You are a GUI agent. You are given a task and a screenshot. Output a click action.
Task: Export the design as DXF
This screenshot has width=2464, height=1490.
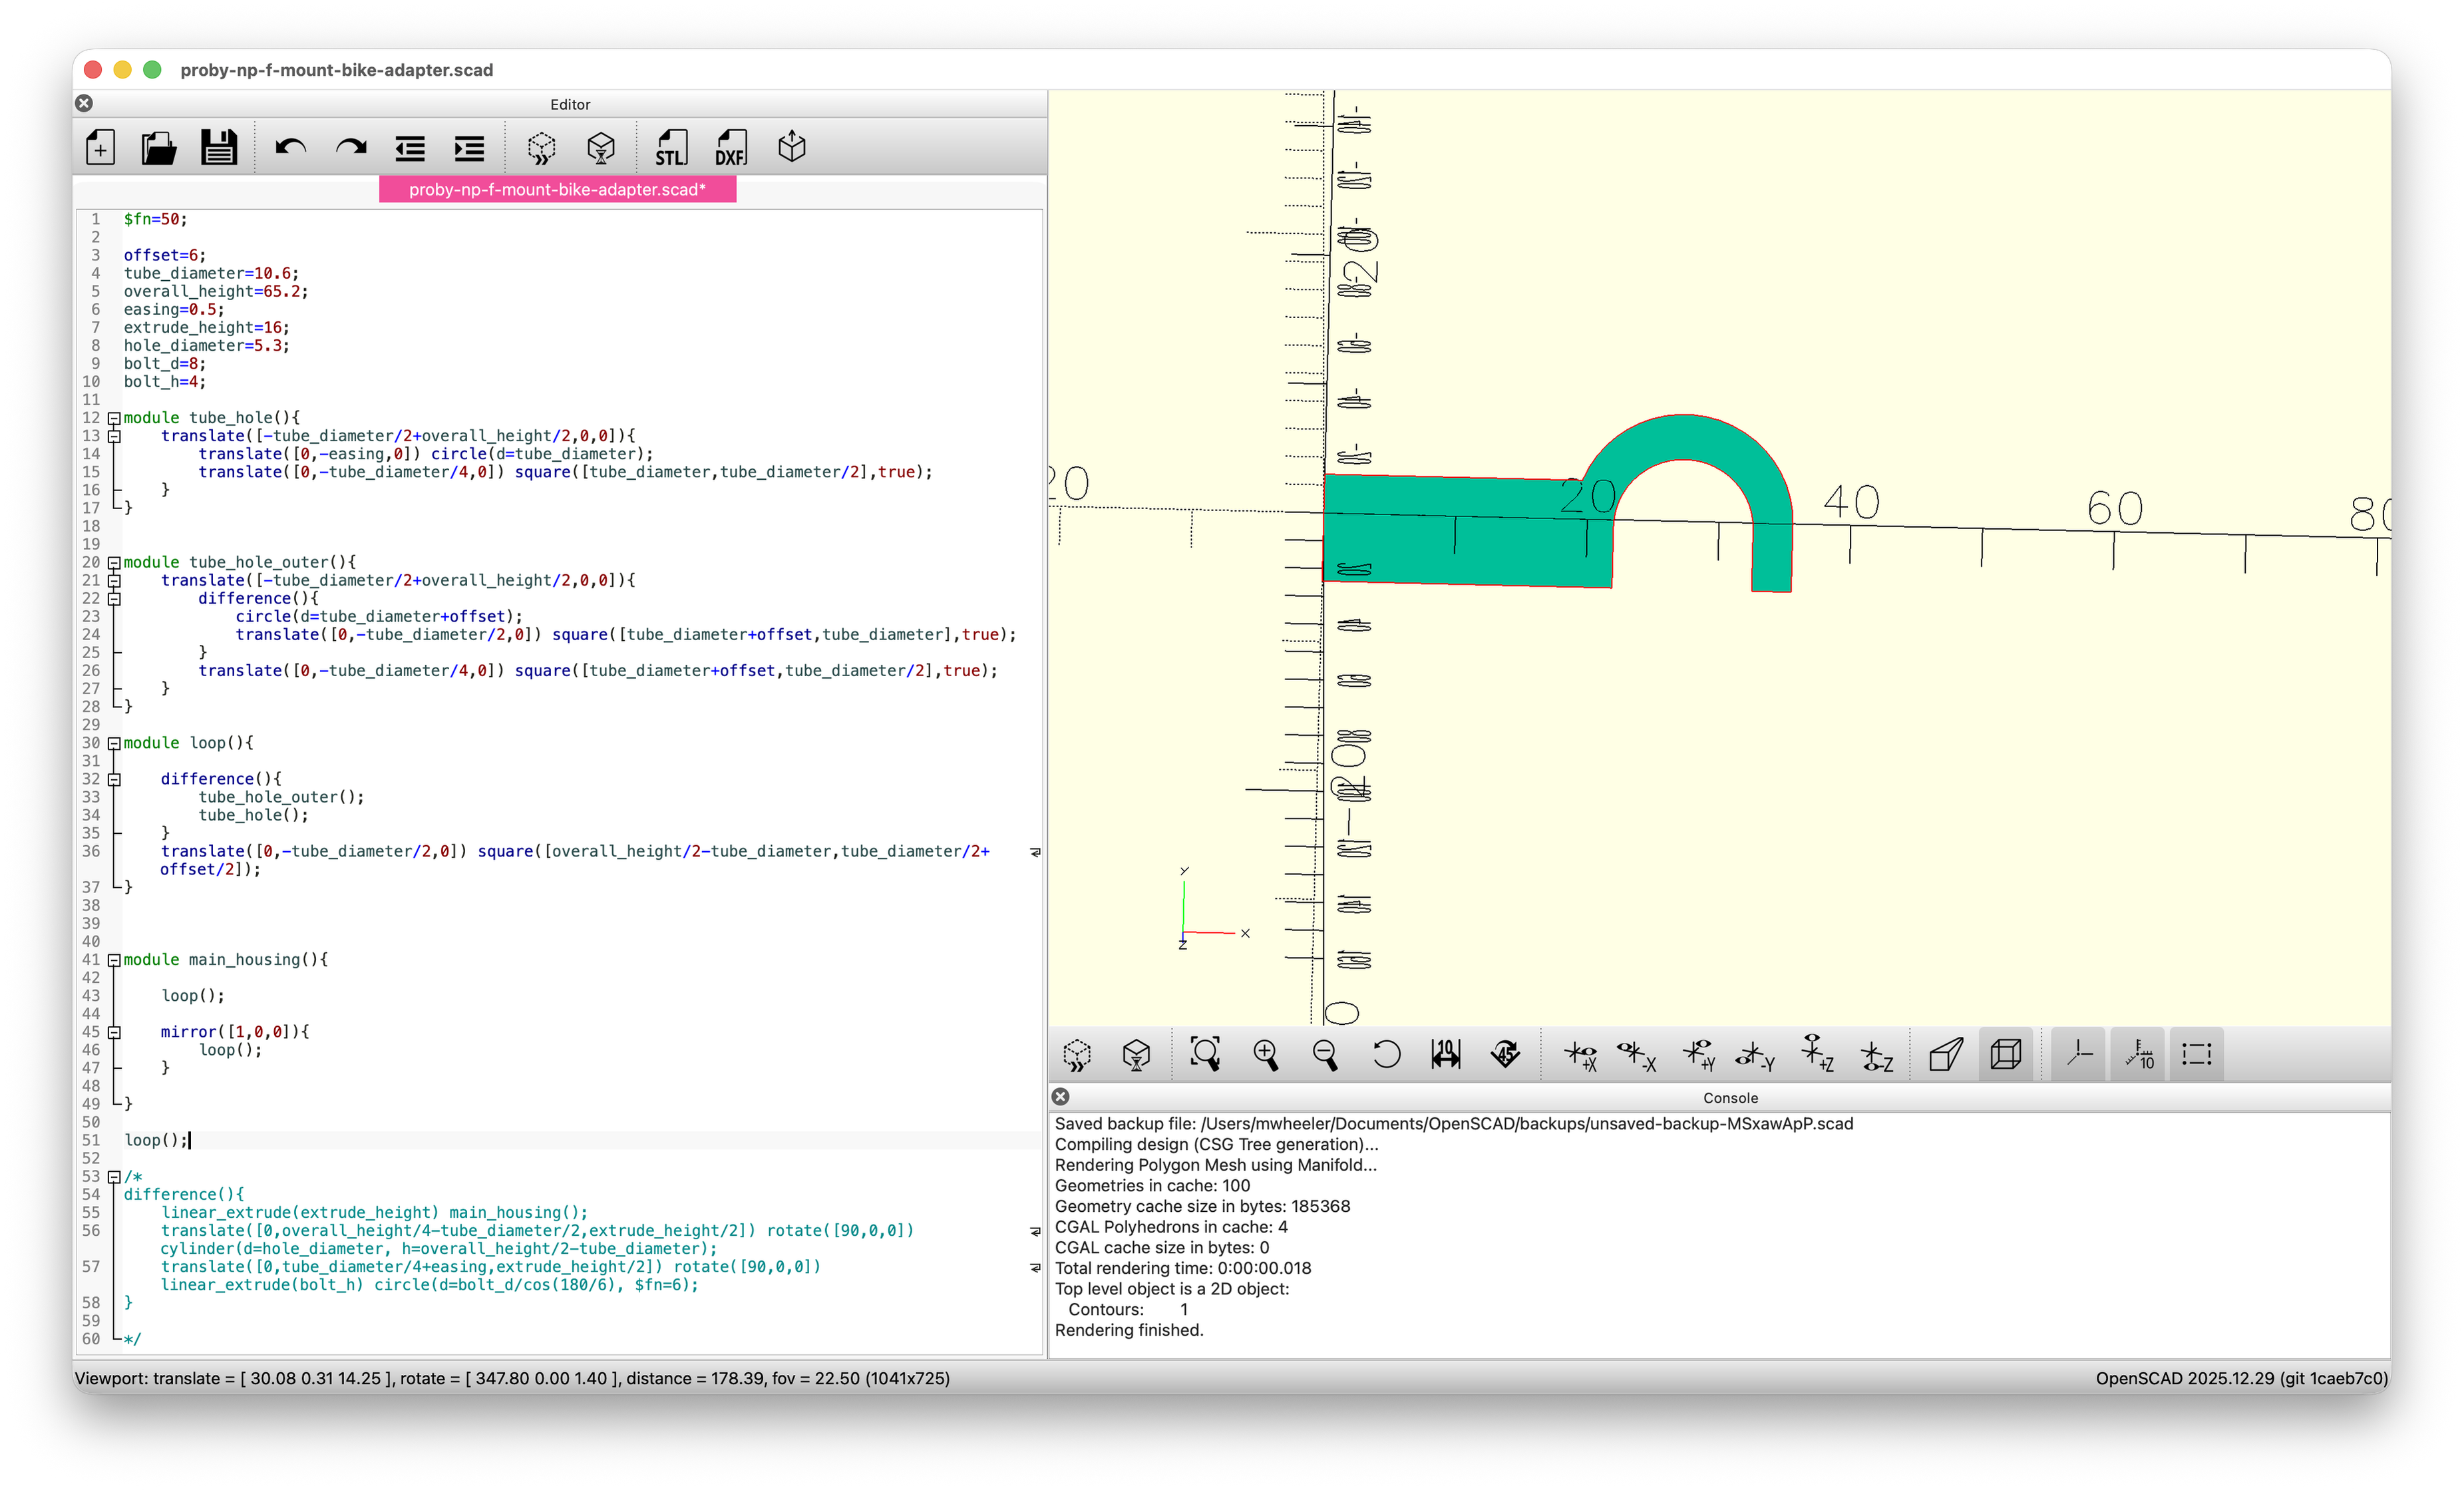[731, 148]
